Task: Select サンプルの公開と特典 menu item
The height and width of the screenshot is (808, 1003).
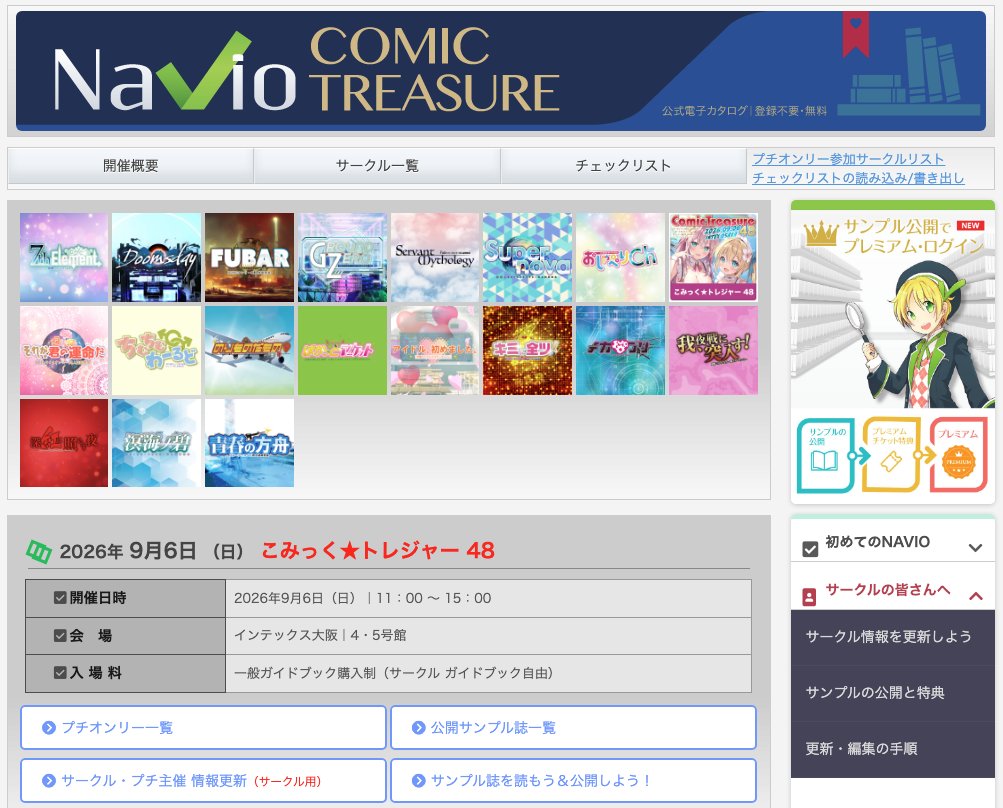Action: (x=893, y=693)
